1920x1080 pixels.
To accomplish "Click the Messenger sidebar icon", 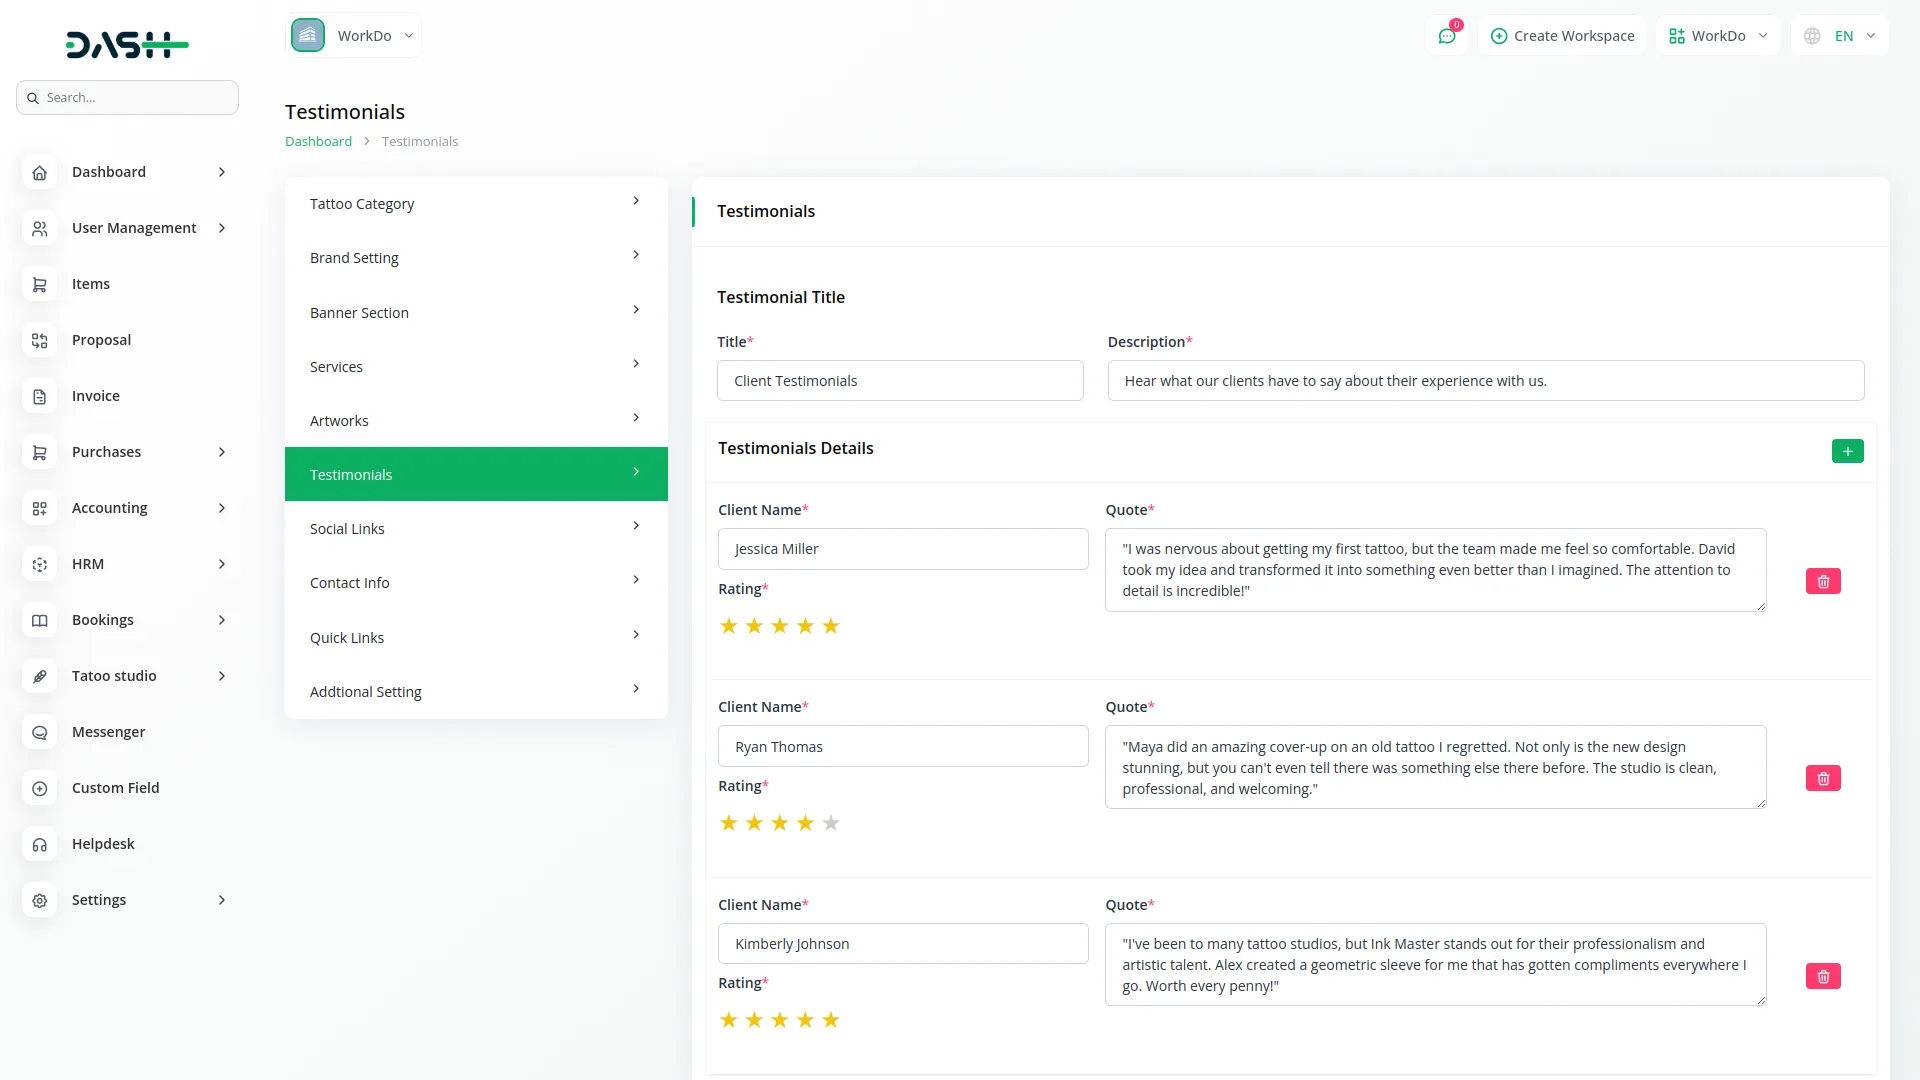I will (x=39, y=732).
